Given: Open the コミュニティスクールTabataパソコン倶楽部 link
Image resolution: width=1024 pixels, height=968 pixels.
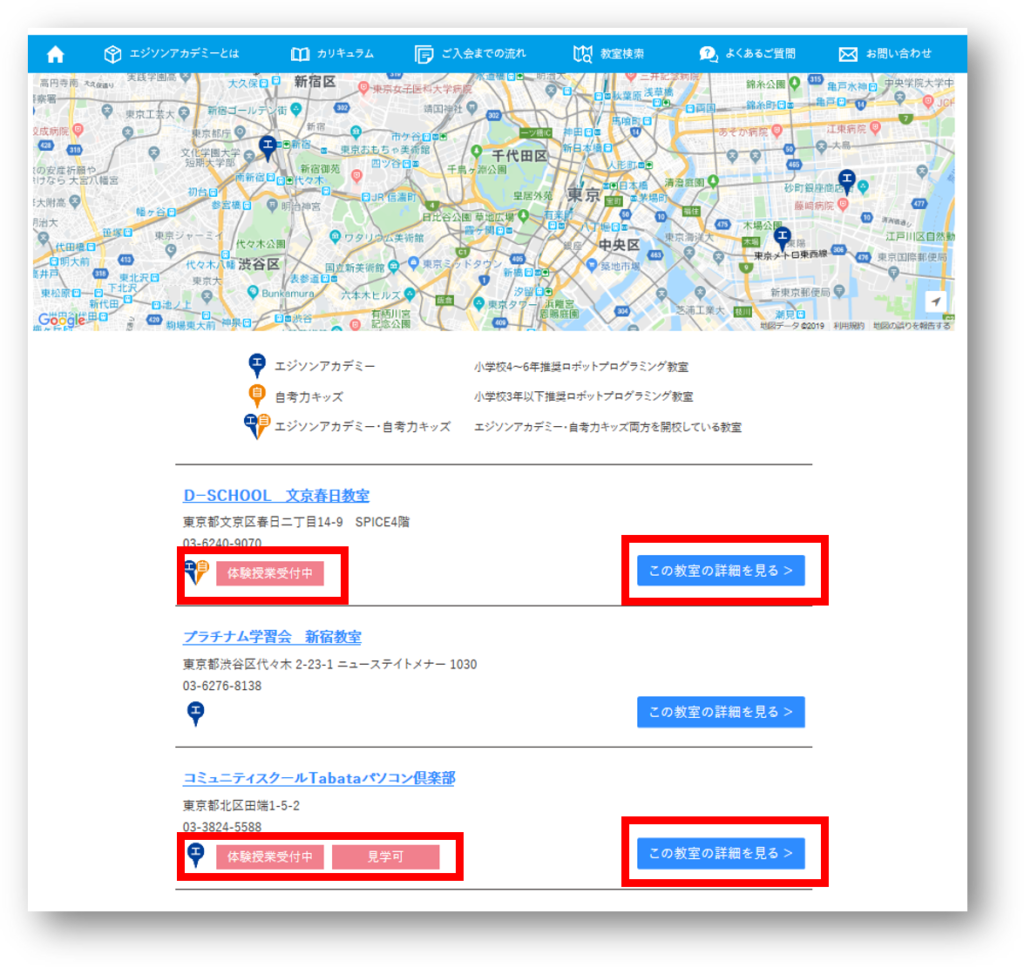Looking at the screenshot, I should (319, 778).
